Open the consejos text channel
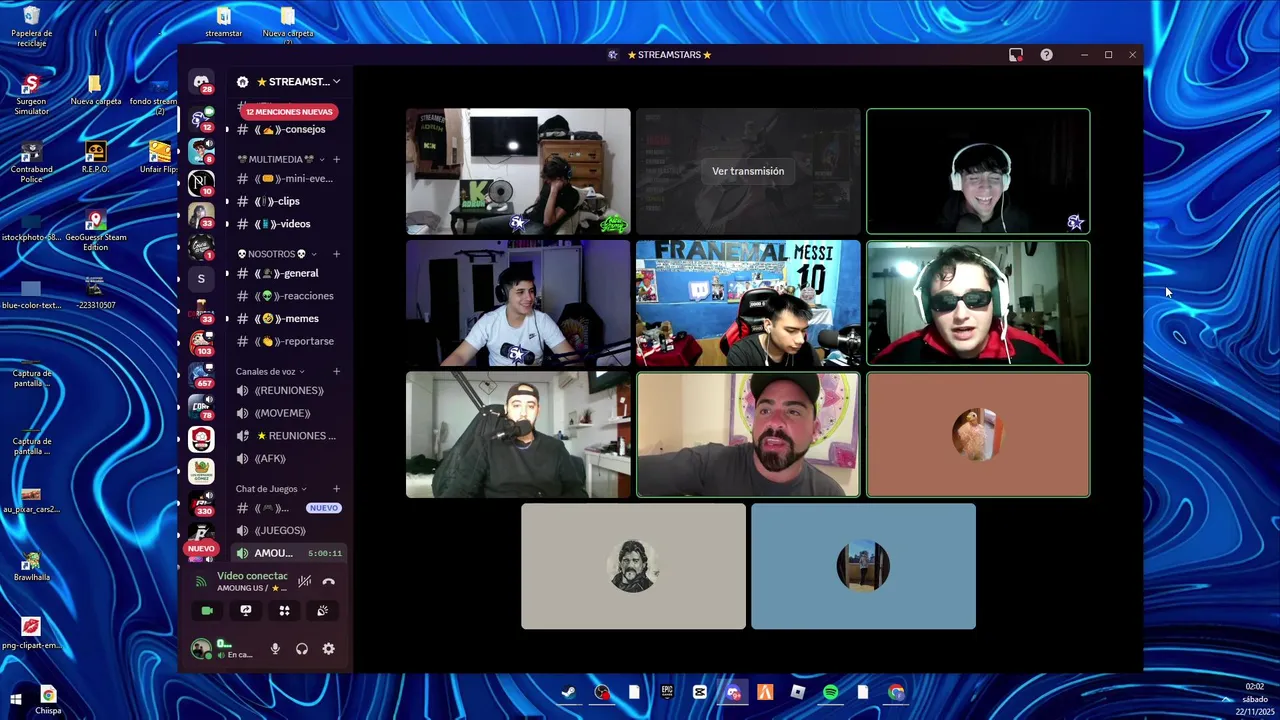Screen dimensions: 1280x720 (x=288, y=129)
